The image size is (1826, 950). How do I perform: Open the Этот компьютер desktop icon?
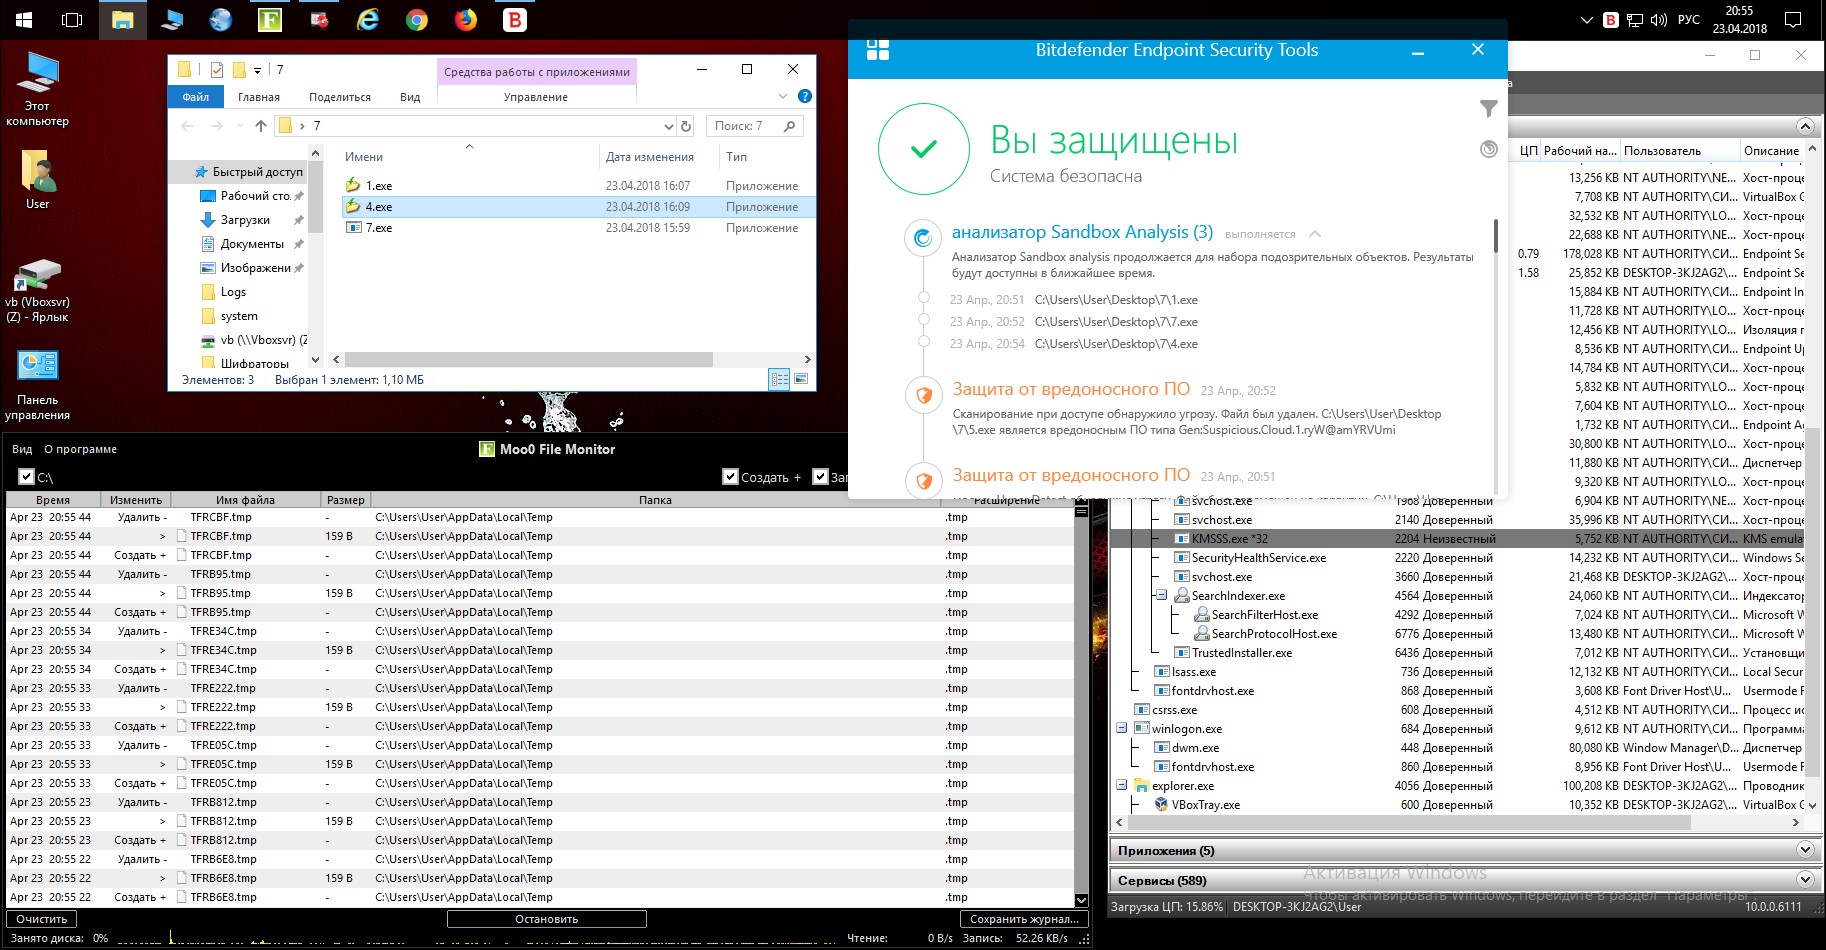click(x=37, y=90)
